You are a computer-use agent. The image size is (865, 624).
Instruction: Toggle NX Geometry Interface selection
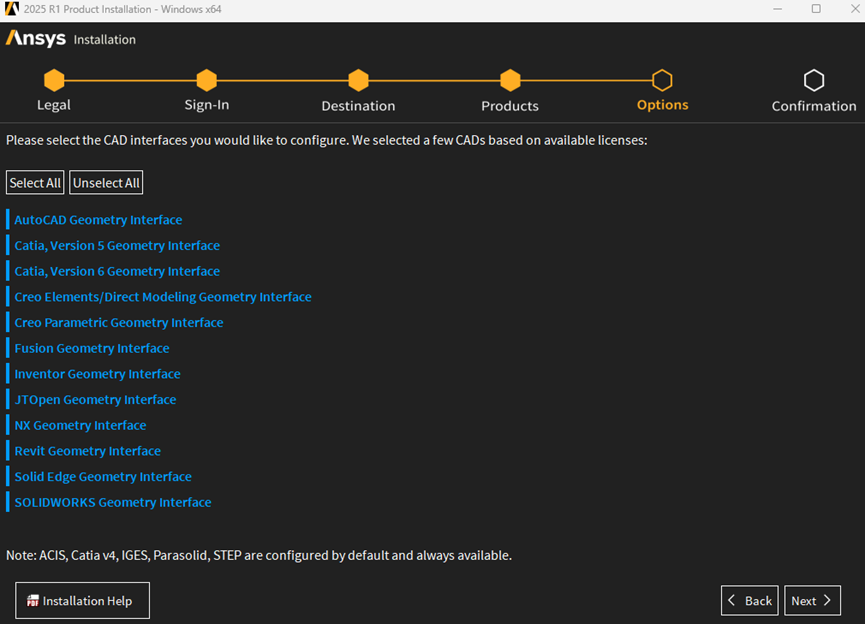pyautogui.click(x=80, y=425)
